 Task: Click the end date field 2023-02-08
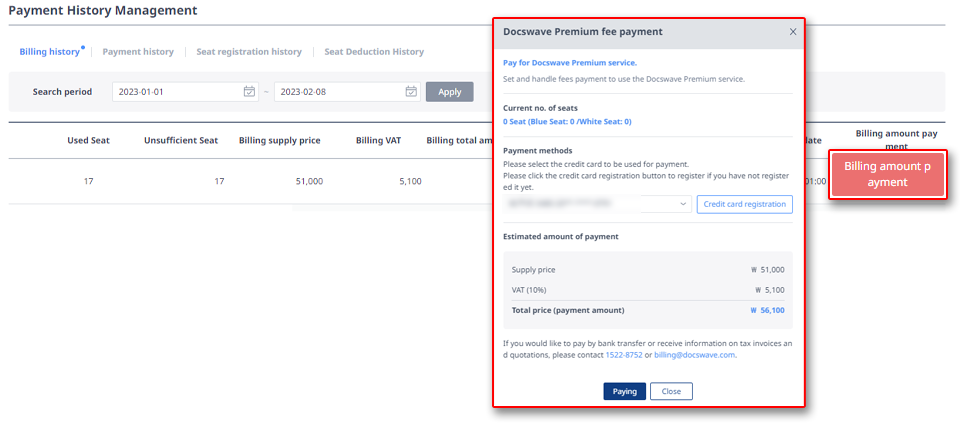347,92
